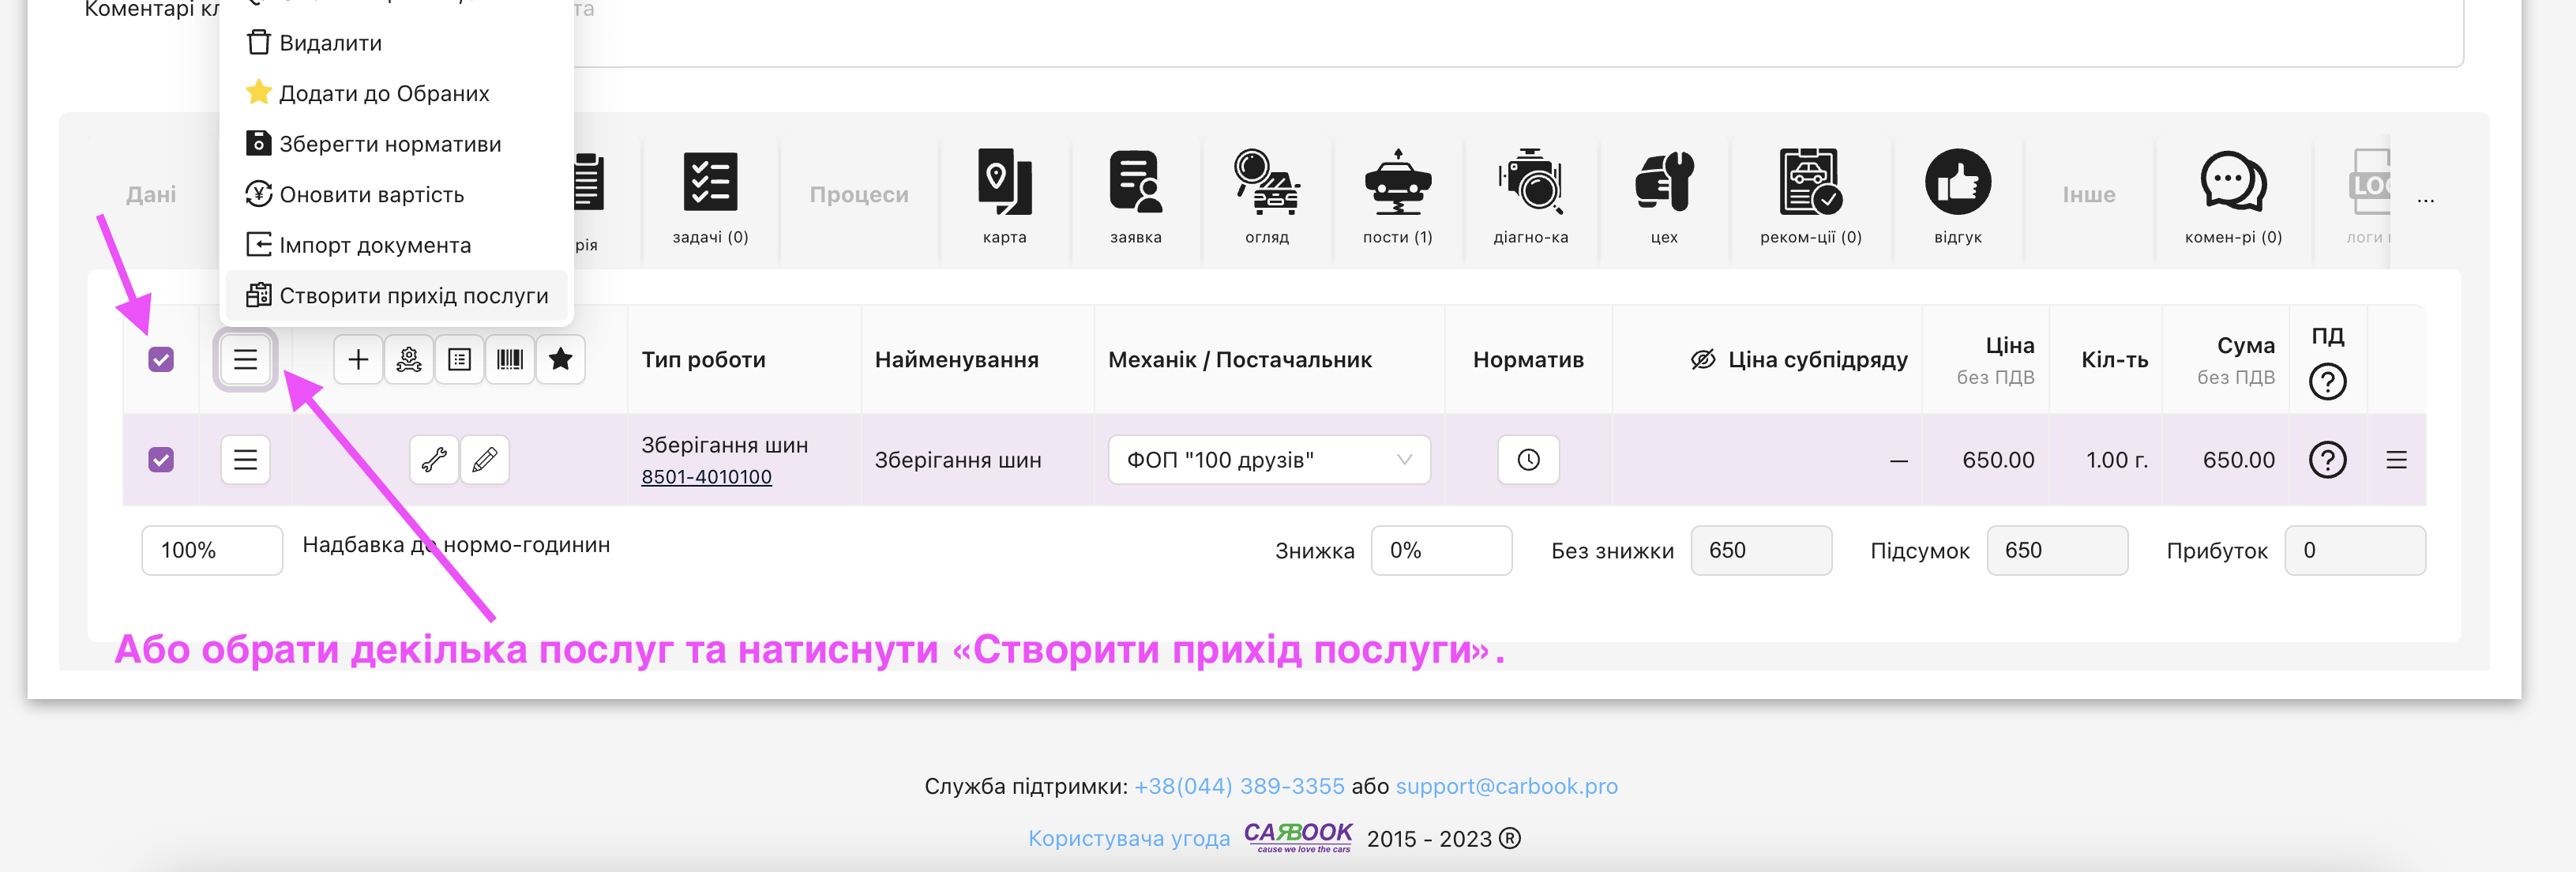Click the pencil edit icon in row

pos(485,460)
